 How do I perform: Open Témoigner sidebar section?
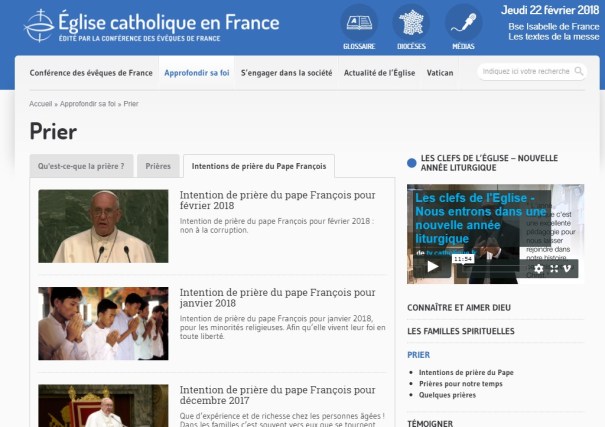[430, 423]
